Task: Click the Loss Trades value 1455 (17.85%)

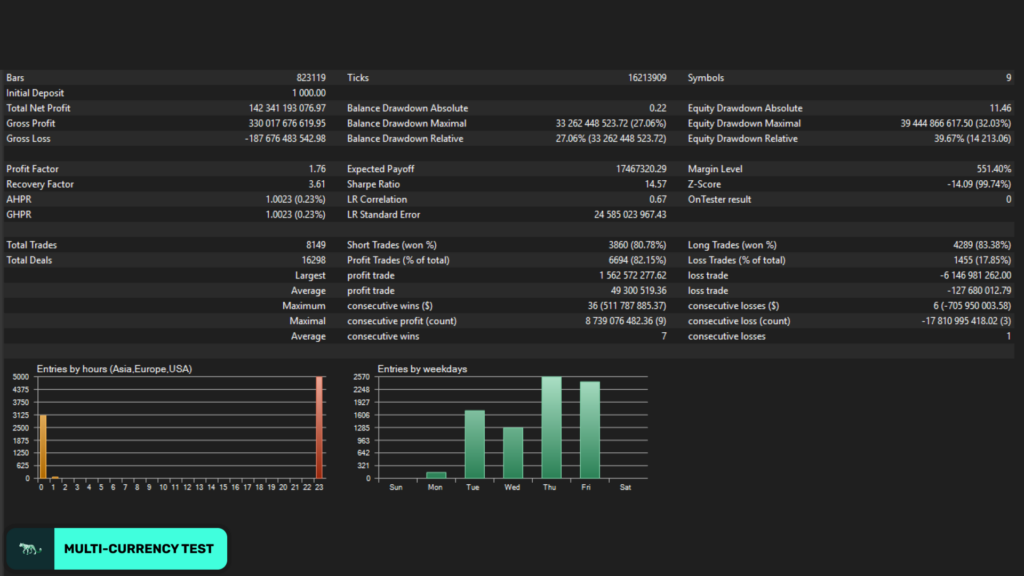Action: (x=982, y=261)
